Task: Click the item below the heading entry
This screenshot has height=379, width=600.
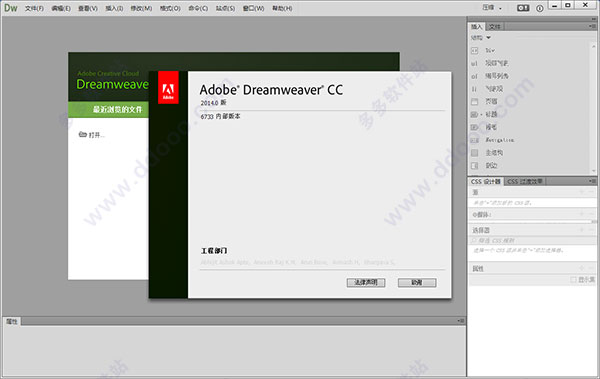Action: pos(484,127)
